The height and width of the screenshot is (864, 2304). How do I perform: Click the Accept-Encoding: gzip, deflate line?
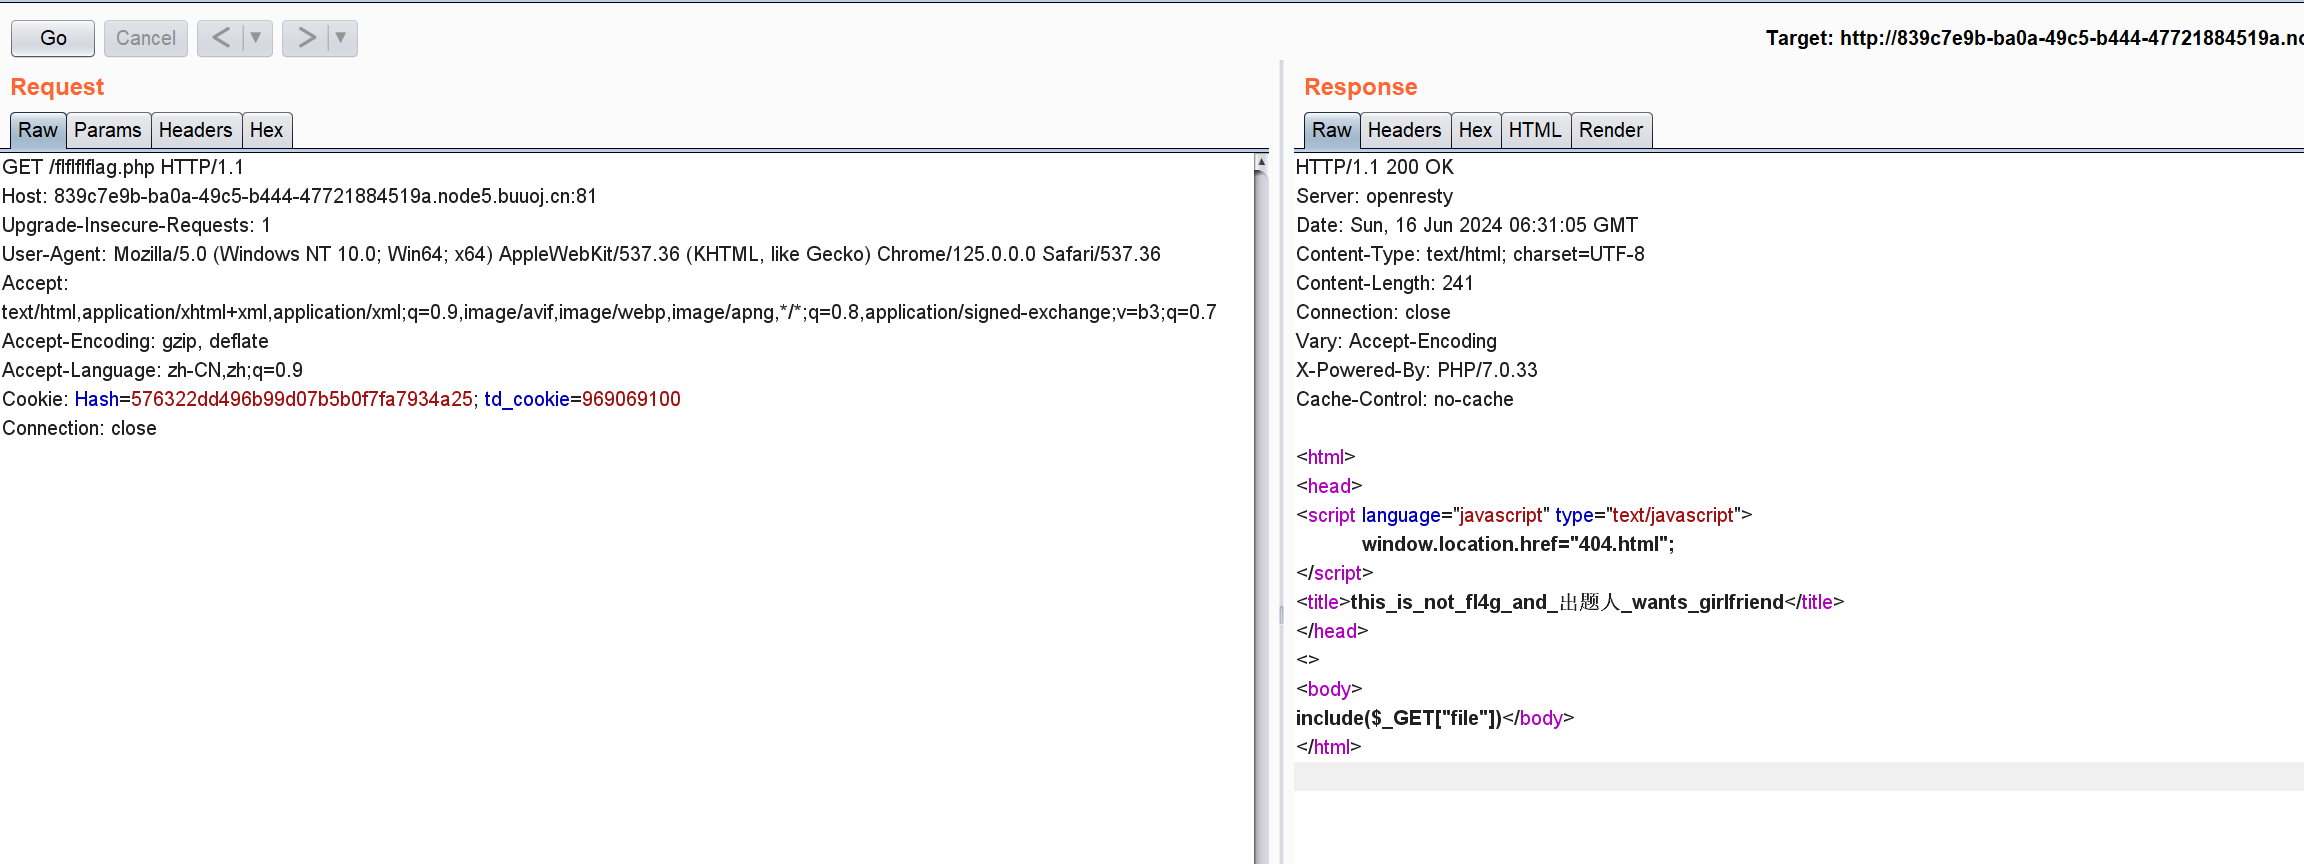tap(135, 341)
